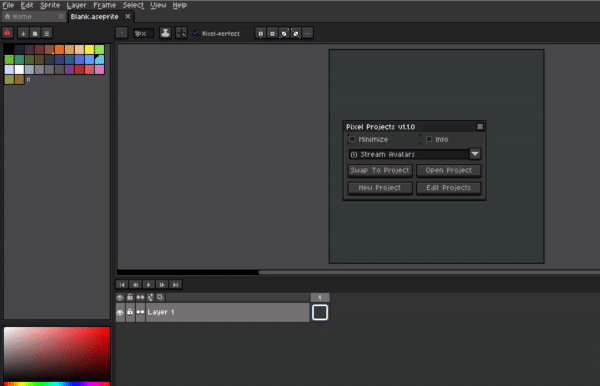
Task: Pick the black palette swatch
Action: (x=9, y=49)
